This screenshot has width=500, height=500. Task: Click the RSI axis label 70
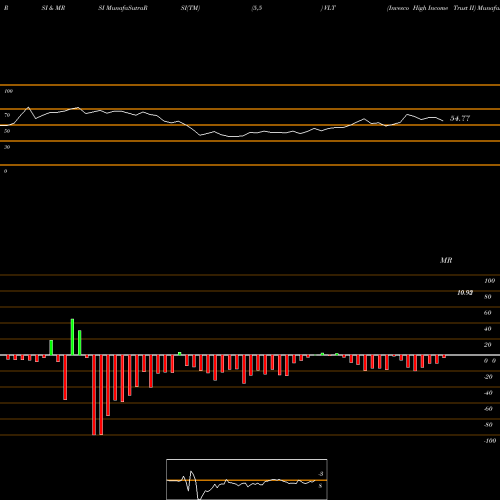(x=7, y=115)
